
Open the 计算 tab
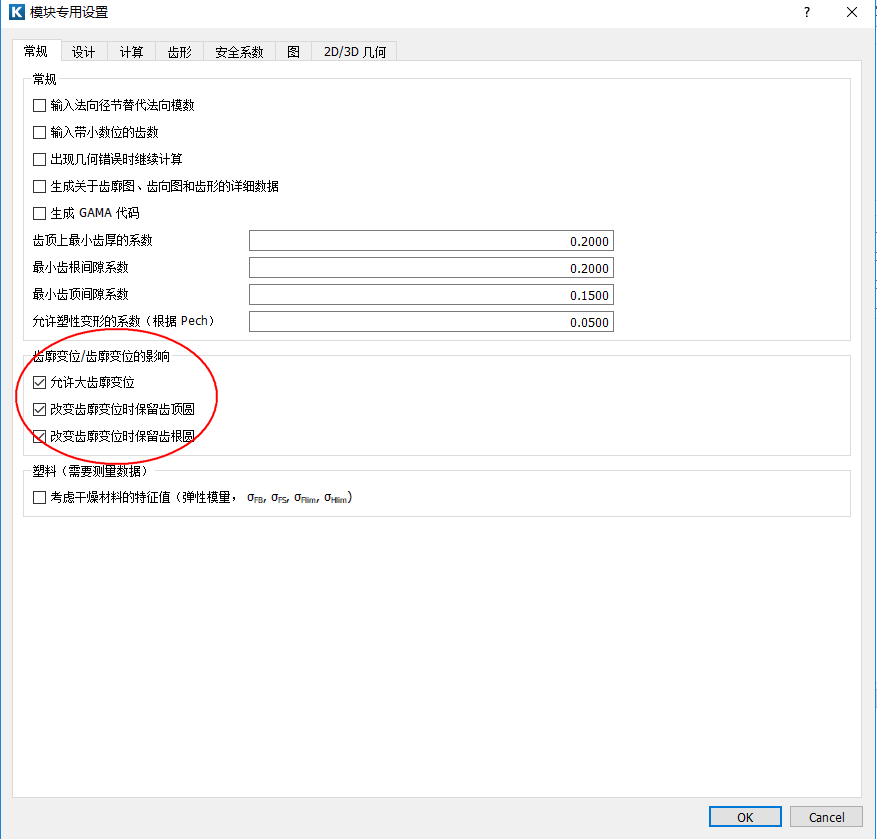click(131, 52)
